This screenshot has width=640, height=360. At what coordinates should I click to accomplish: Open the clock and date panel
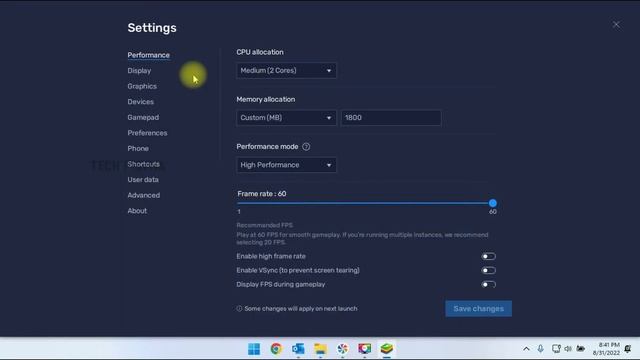tap(606, 349)
